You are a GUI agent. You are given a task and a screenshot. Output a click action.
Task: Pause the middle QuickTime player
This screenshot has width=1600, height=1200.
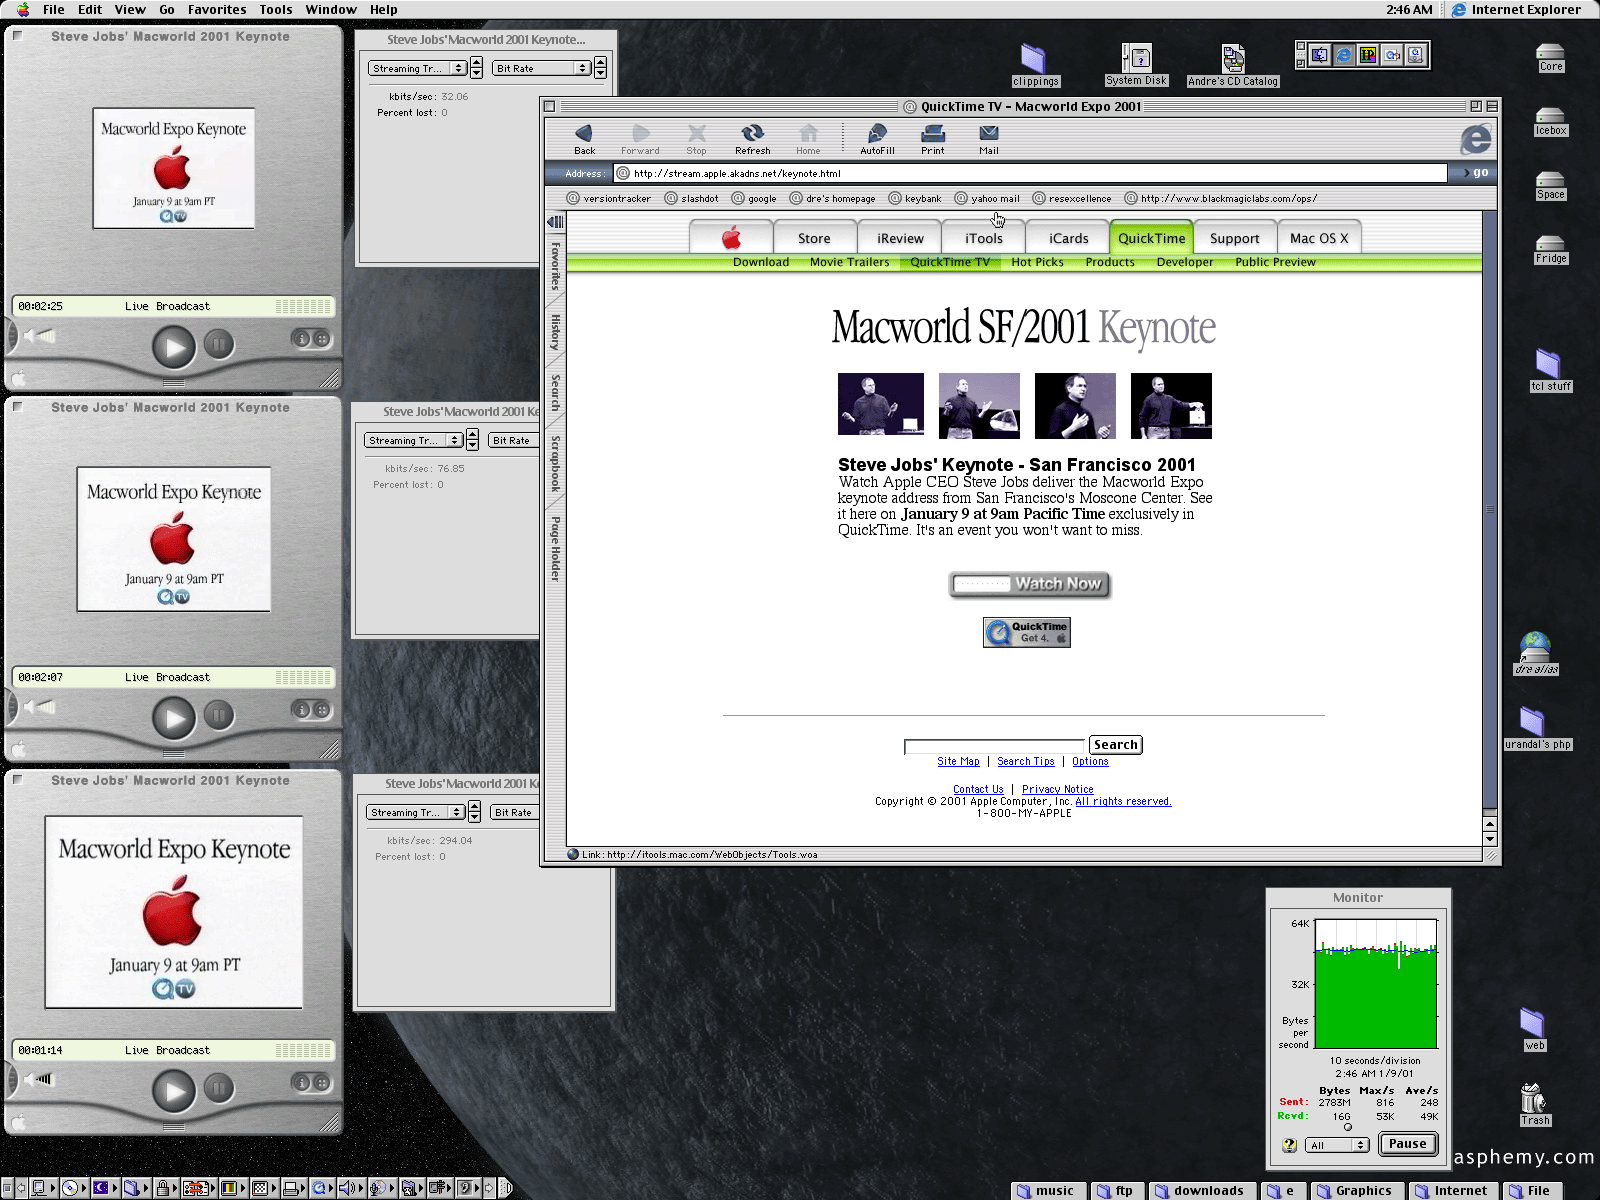click(218, 716)
